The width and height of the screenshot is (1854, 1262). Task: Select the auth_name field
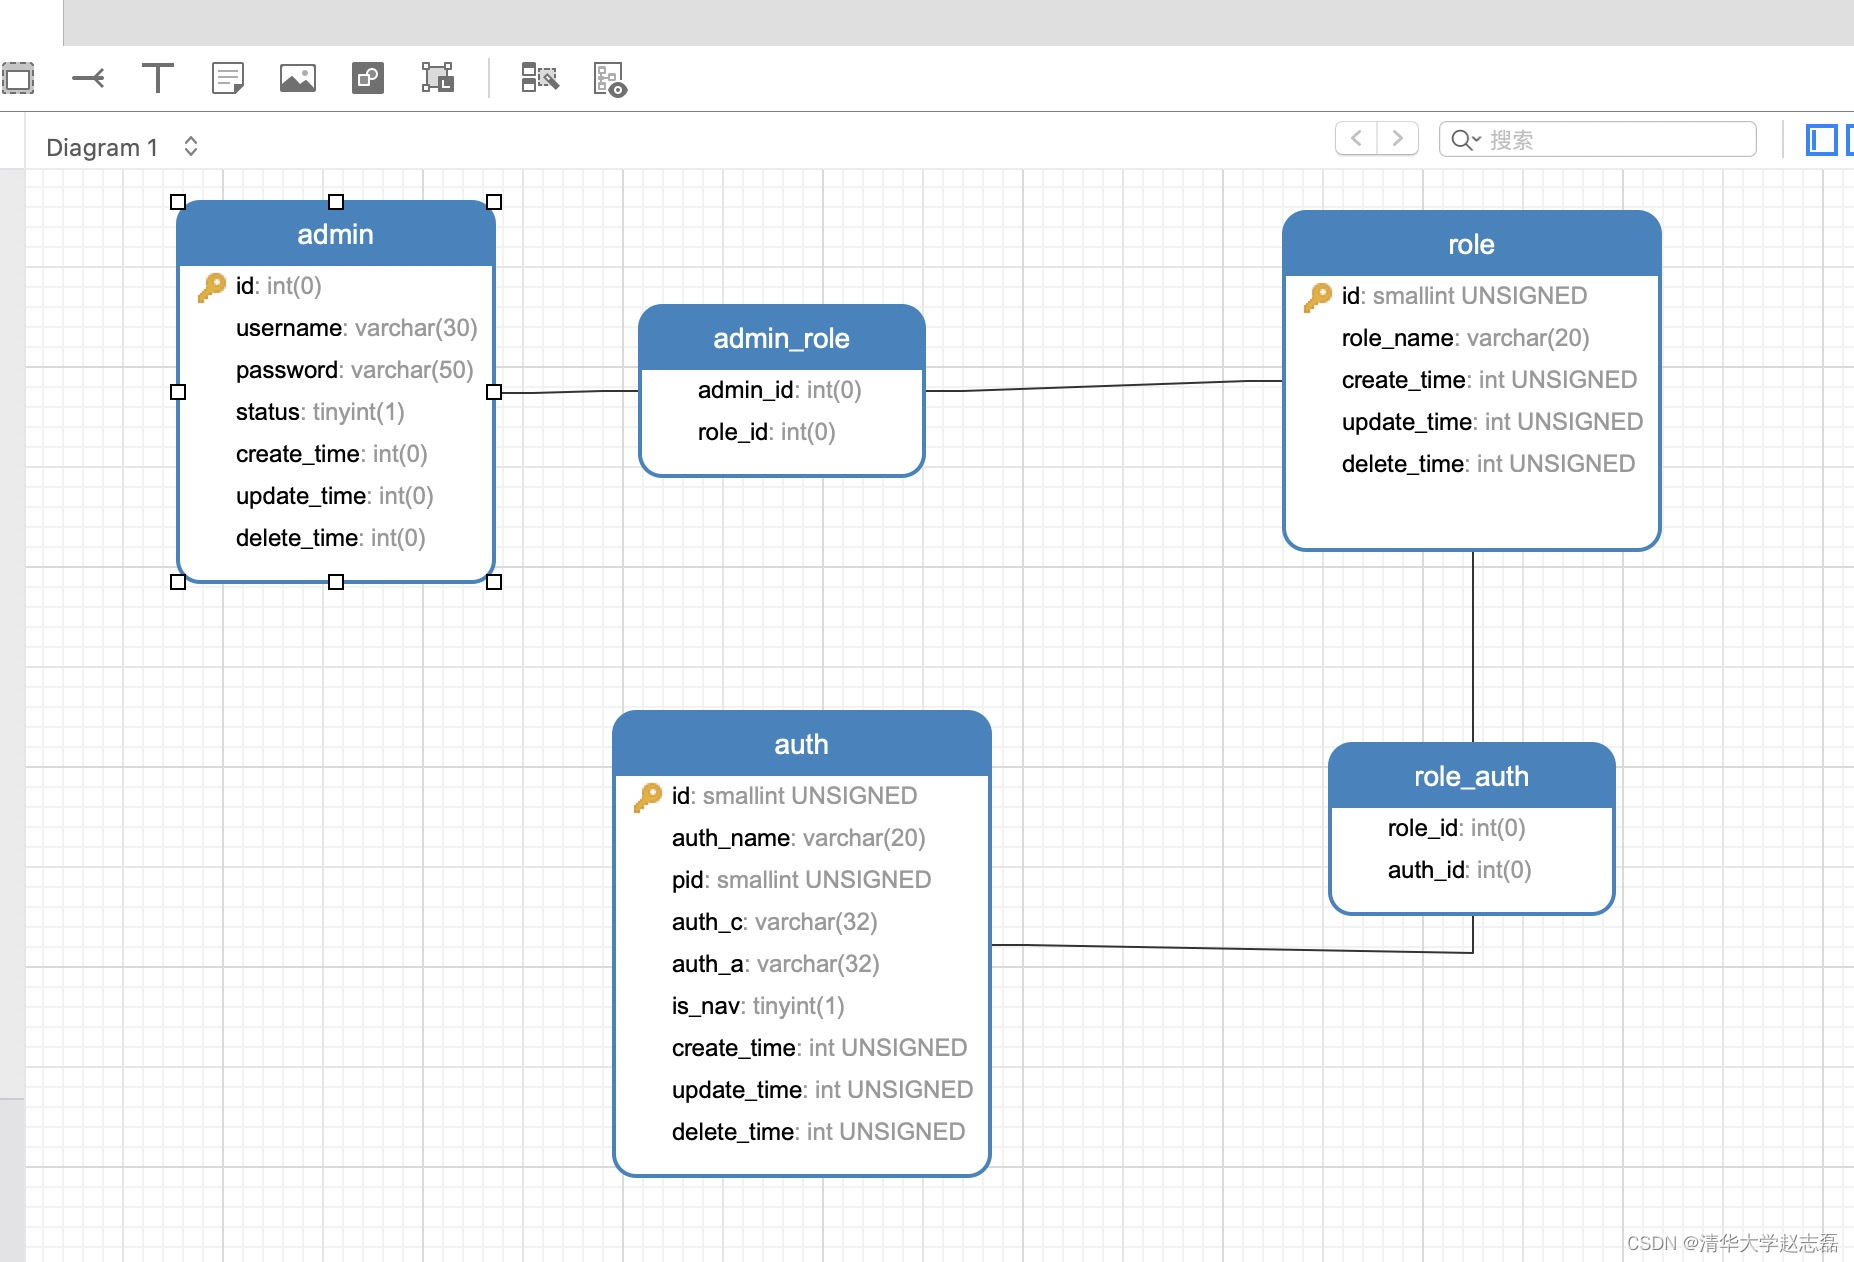pos(801,838)
